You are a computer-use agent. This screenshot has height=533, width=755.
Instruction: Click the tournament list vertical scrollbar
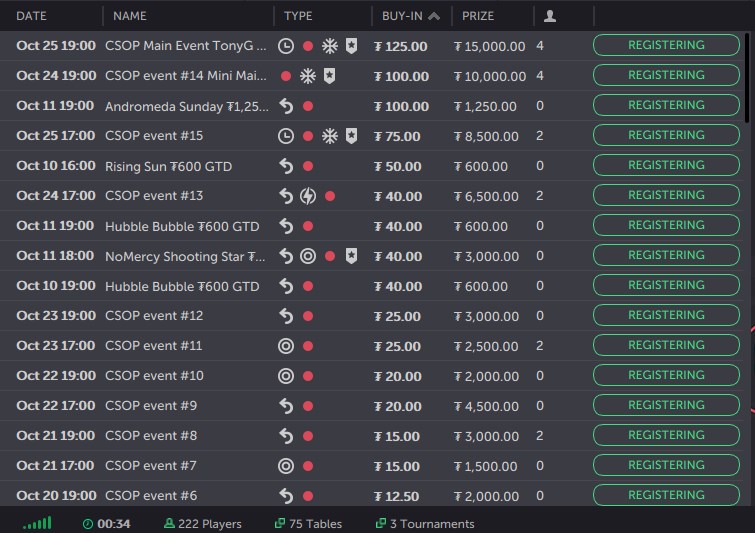coord(748,77)
